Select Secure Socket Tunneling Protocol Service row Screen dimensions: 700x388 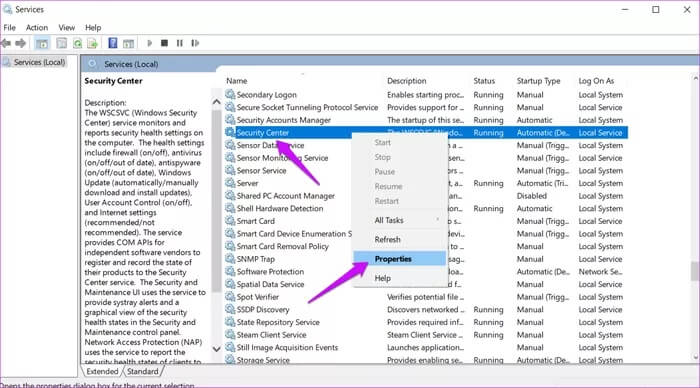[426, 107]
